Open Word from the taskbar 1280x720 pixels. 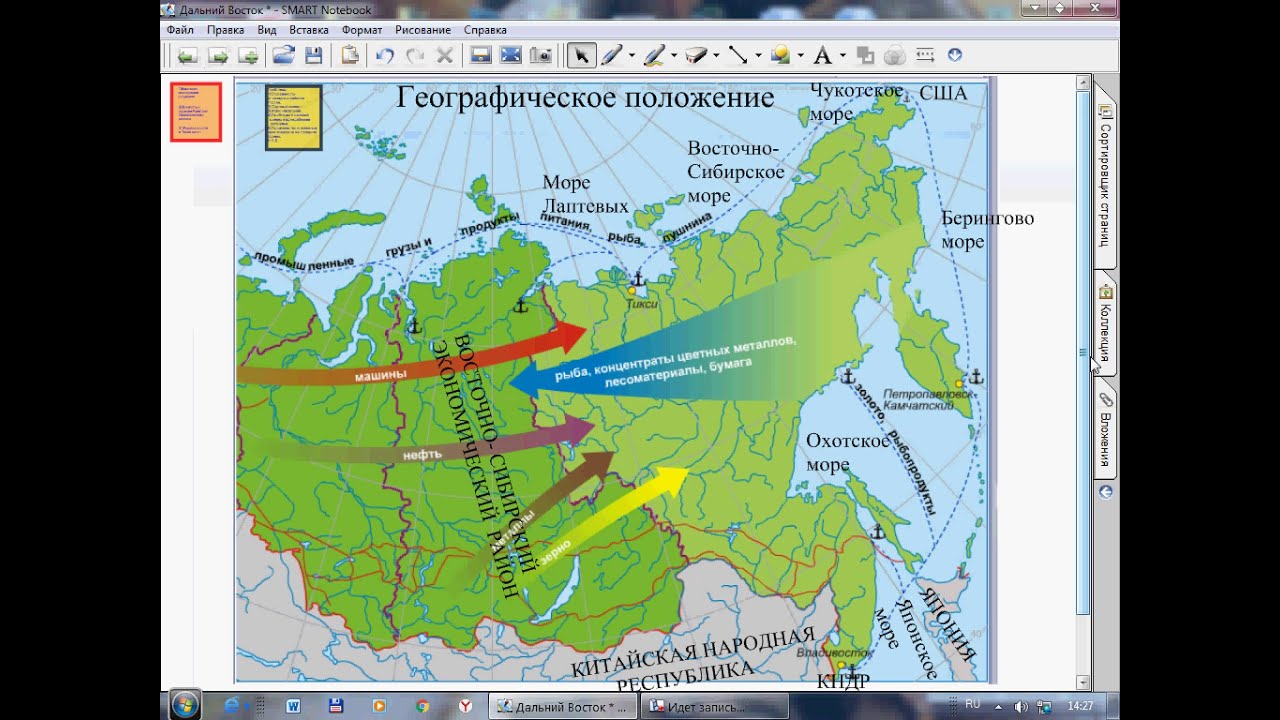click(293, 706)
